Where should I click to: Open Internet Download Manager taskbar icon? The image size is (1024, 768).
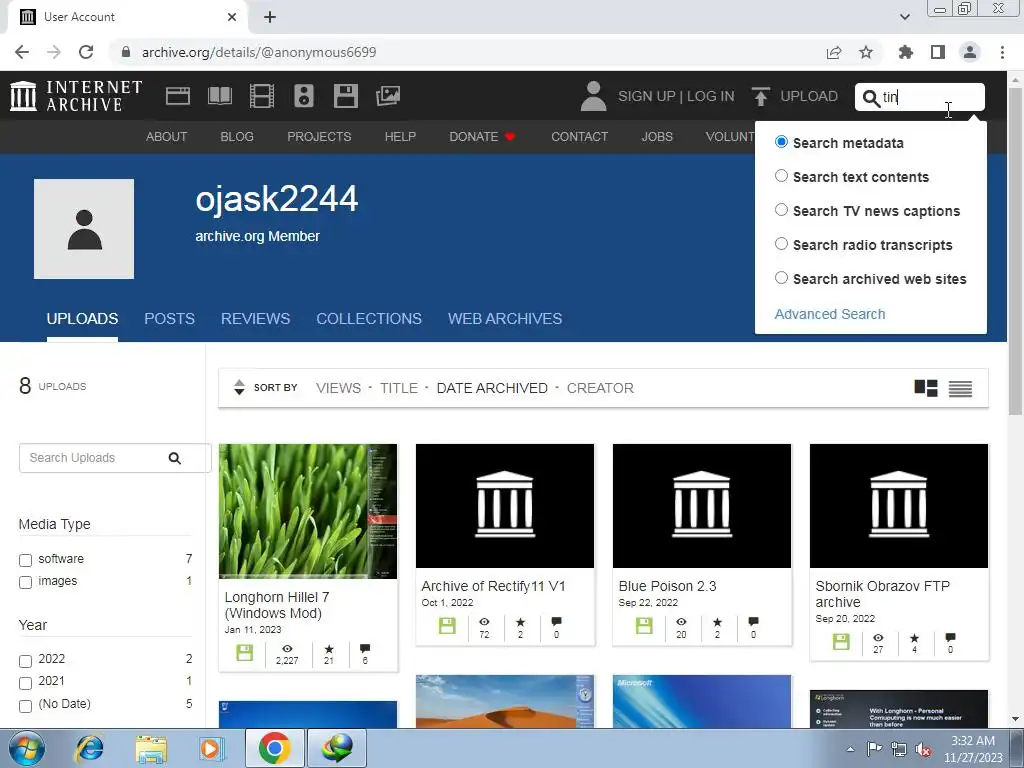(x=337, y=748)
